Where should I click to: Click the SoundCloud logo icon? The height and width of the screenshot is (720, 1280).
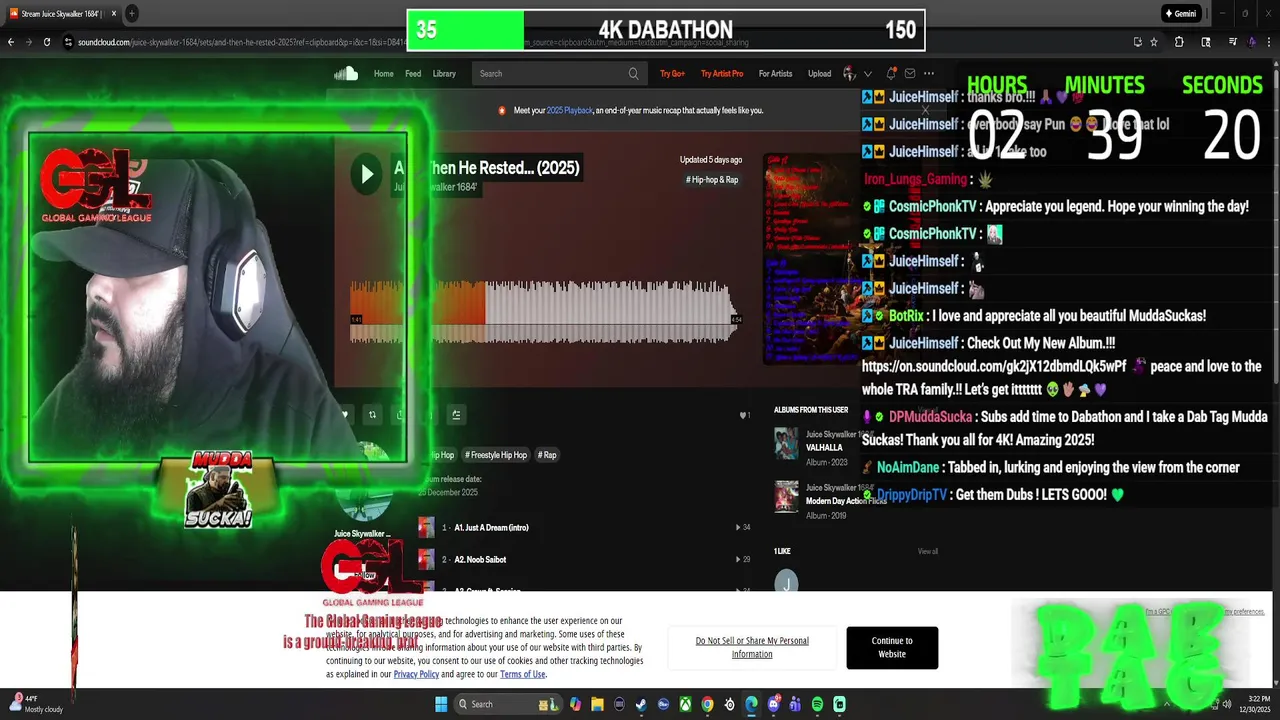346,73
